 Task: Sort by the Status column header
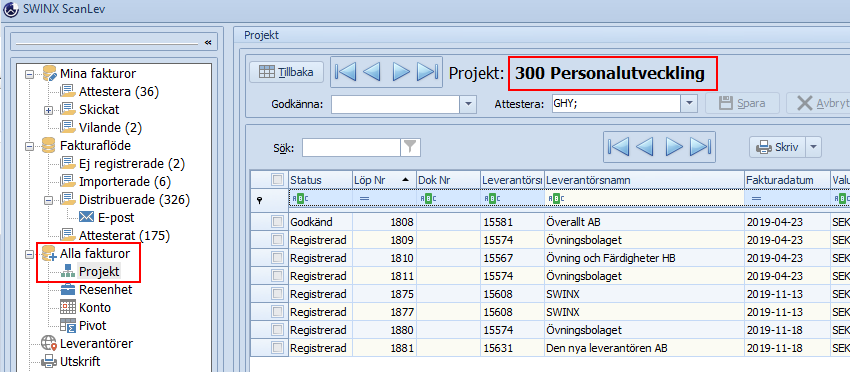pos(320,179)
